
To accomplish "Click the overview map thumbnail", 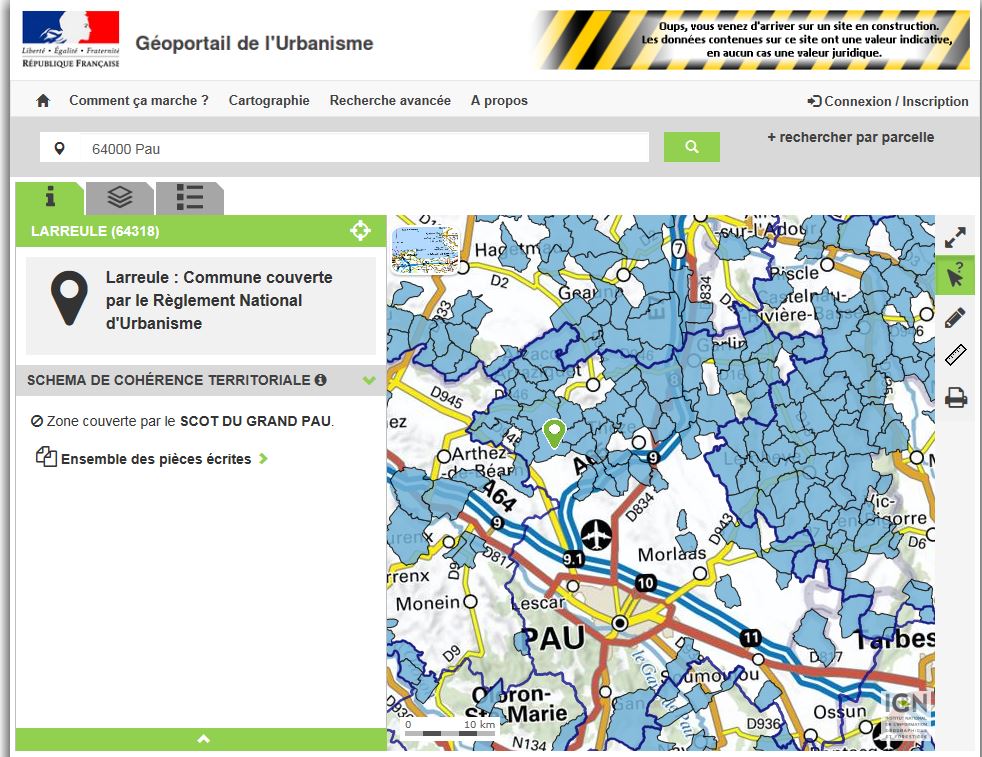I will tap(425, 250).
